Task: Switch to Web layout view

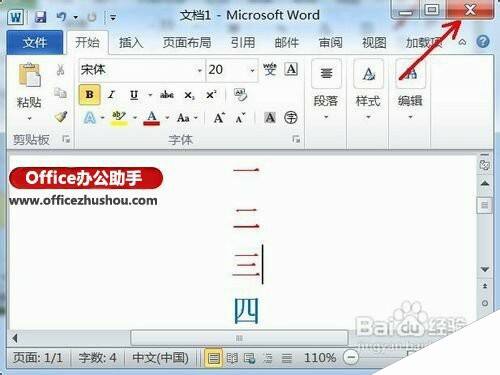Action: (x=249, y=358)
